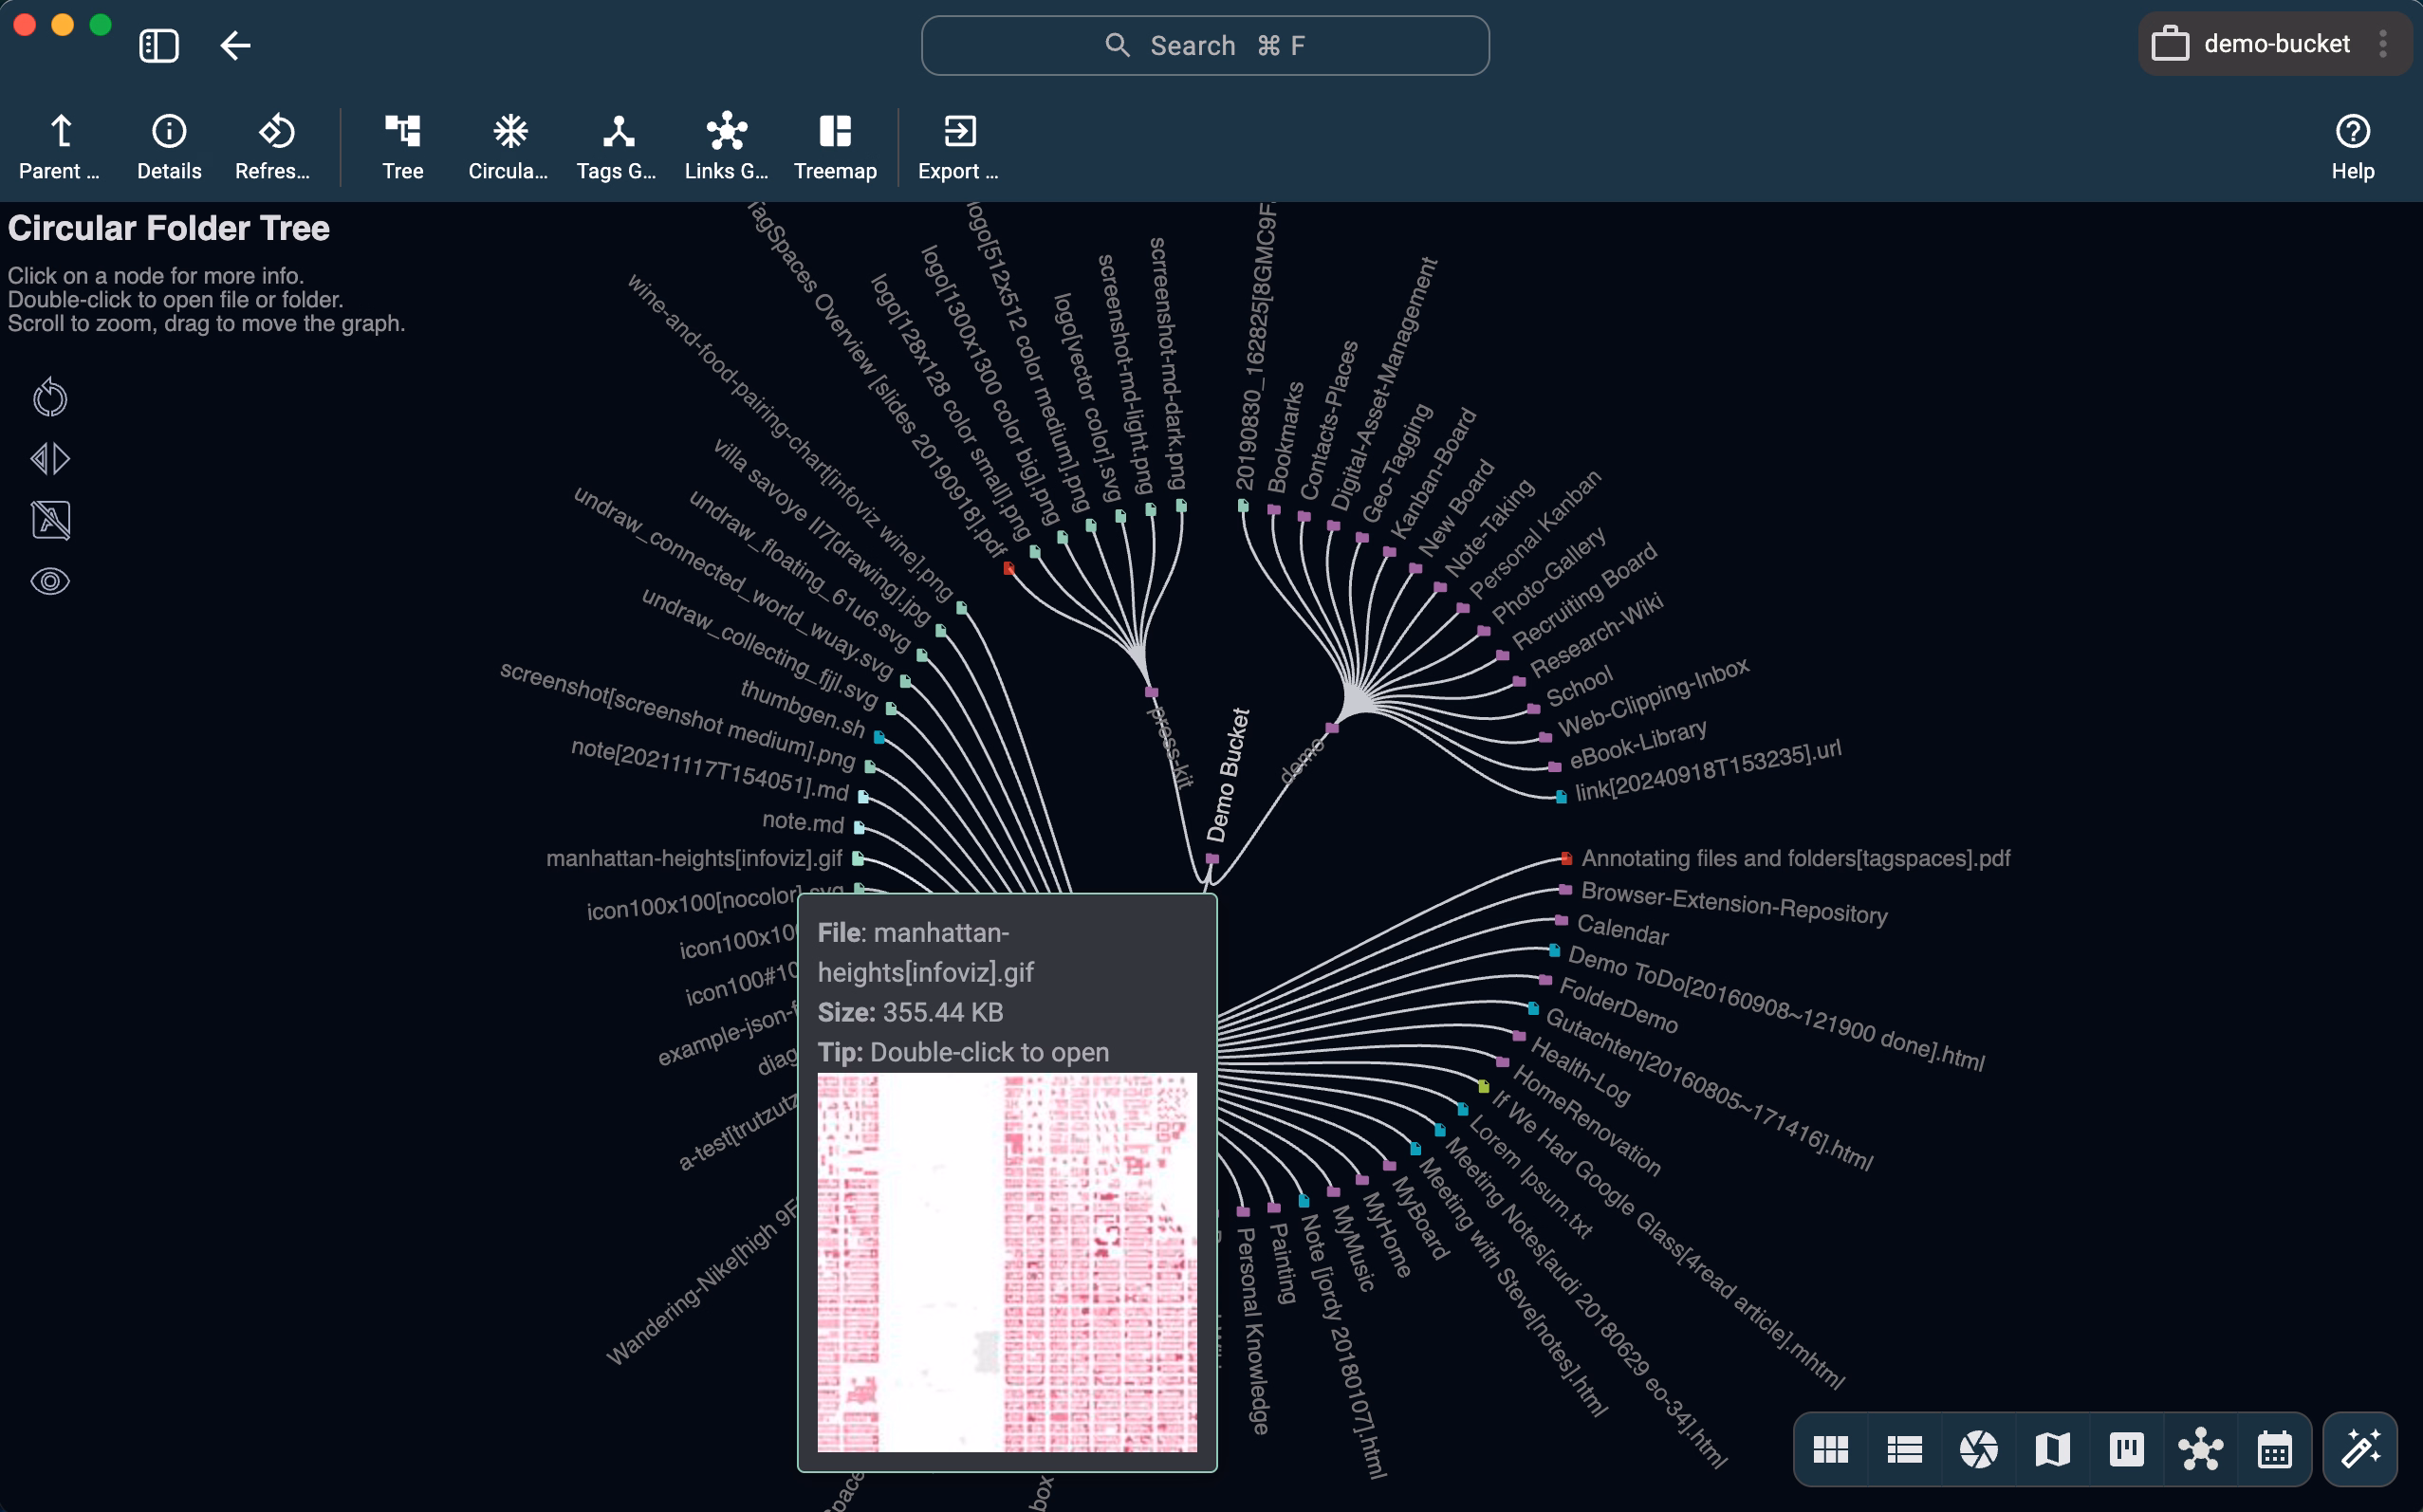Click the rotate graph icon
2423x1512 pixels.
point(49,397)
